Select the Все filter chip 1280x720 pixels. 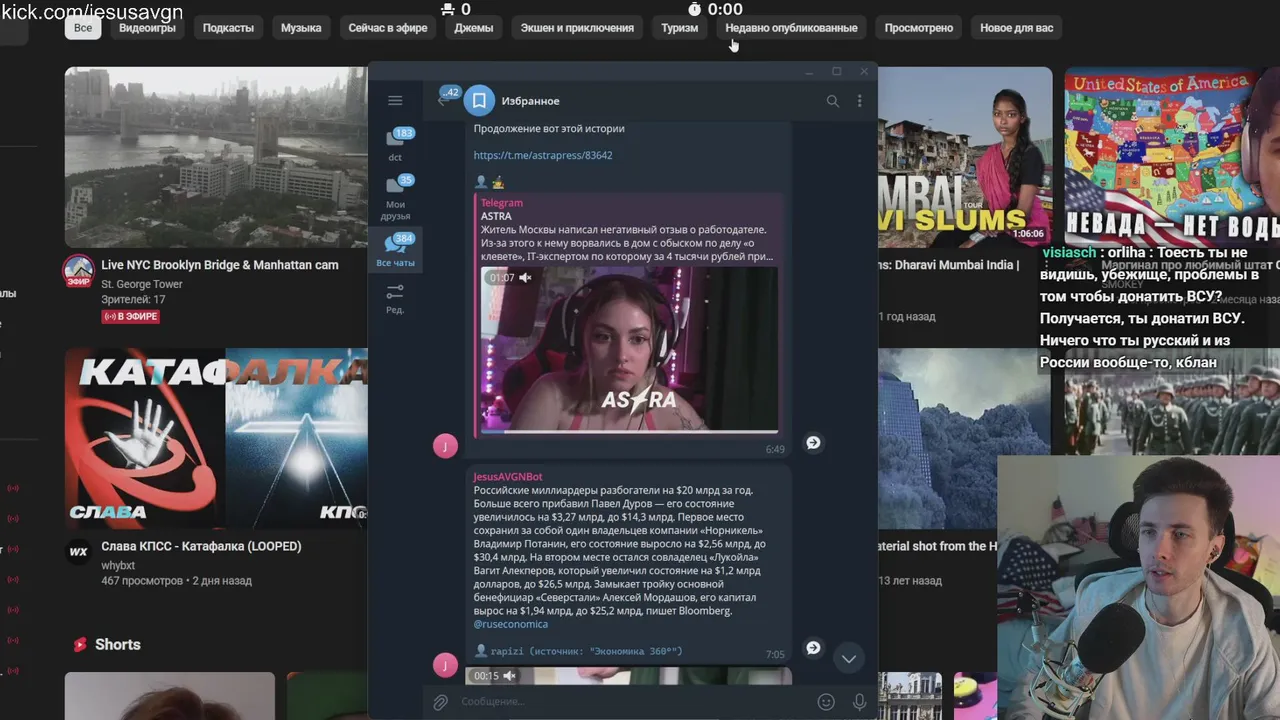83,28
